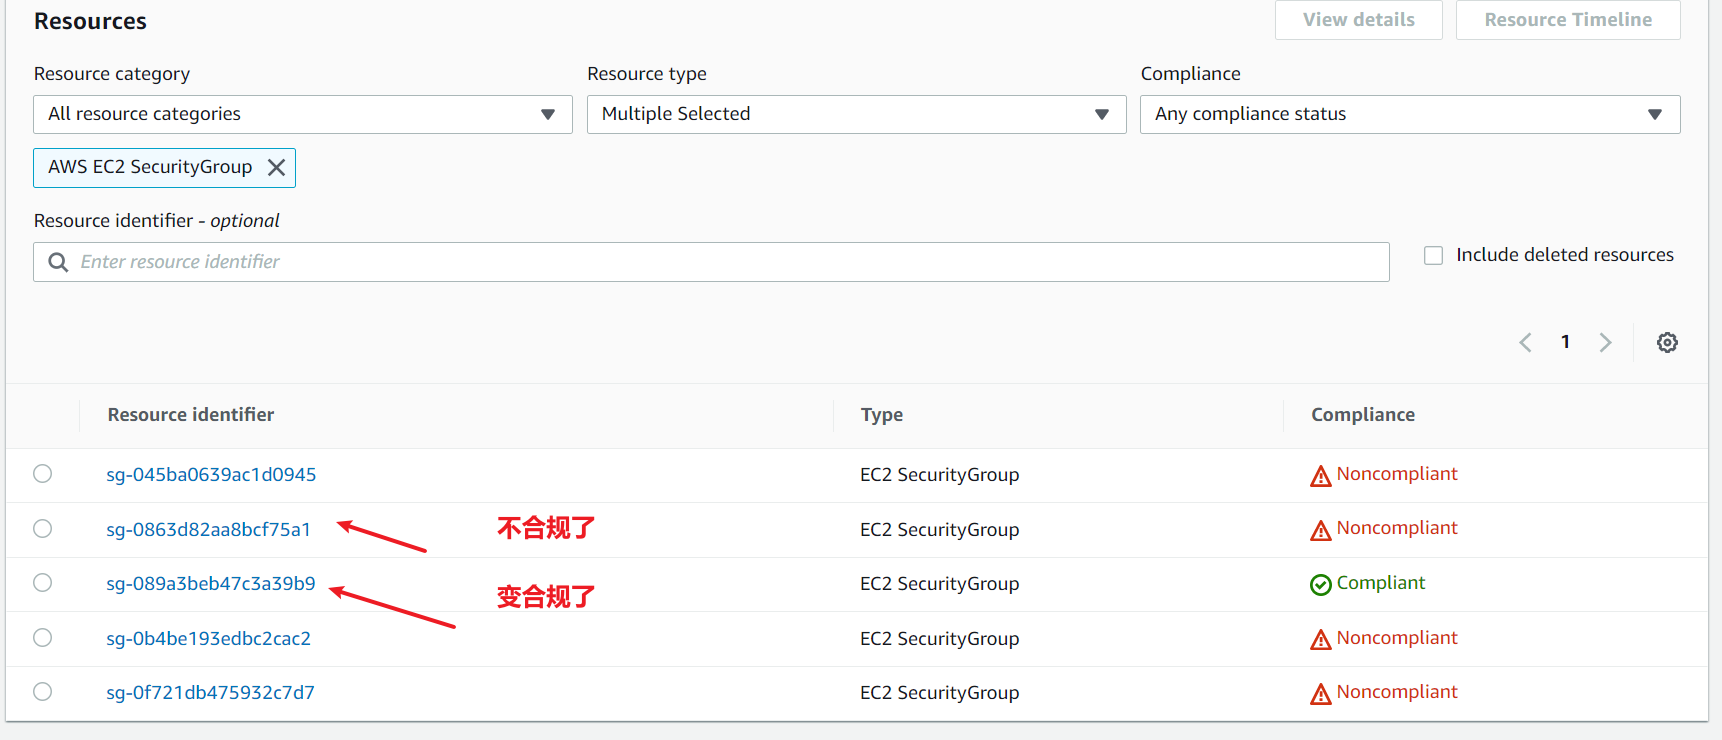Open the Compliance status dropdown
This screenshot has width=1722, height=740.
pos(1409,114)
